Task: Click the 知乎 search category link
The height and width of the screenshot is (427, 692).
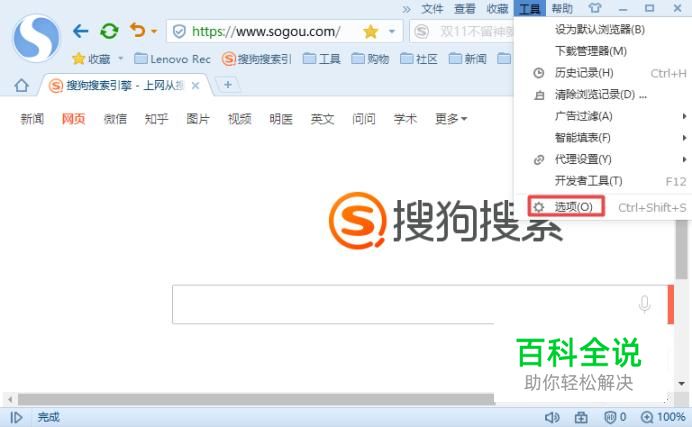Action: pos(156,119)
